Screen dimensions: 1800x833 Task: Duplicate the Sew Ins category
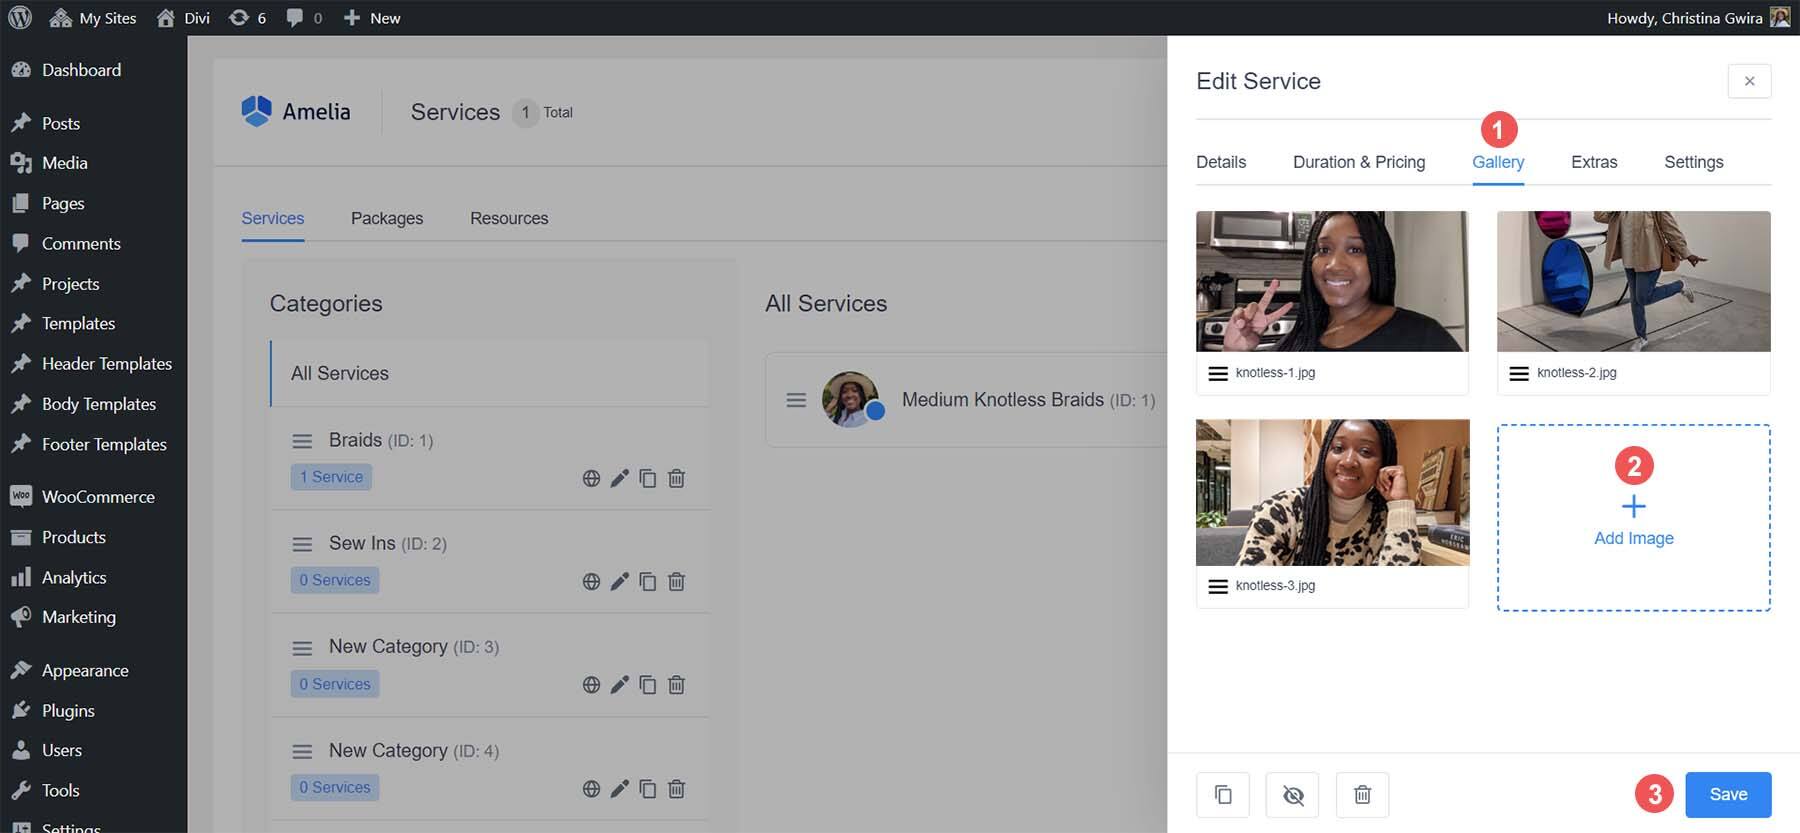coord(648,581)
